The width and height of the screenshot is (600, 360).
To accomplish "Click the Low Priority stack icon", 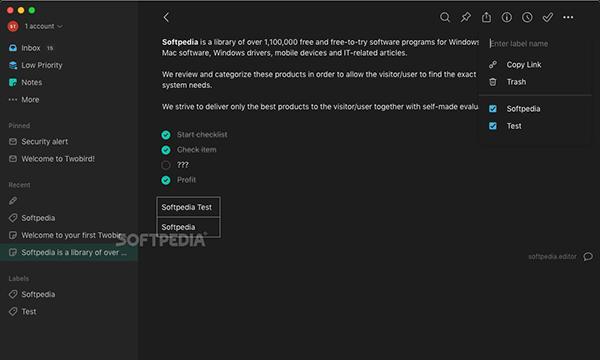I will pyautogui.click(x=13, y=65).
